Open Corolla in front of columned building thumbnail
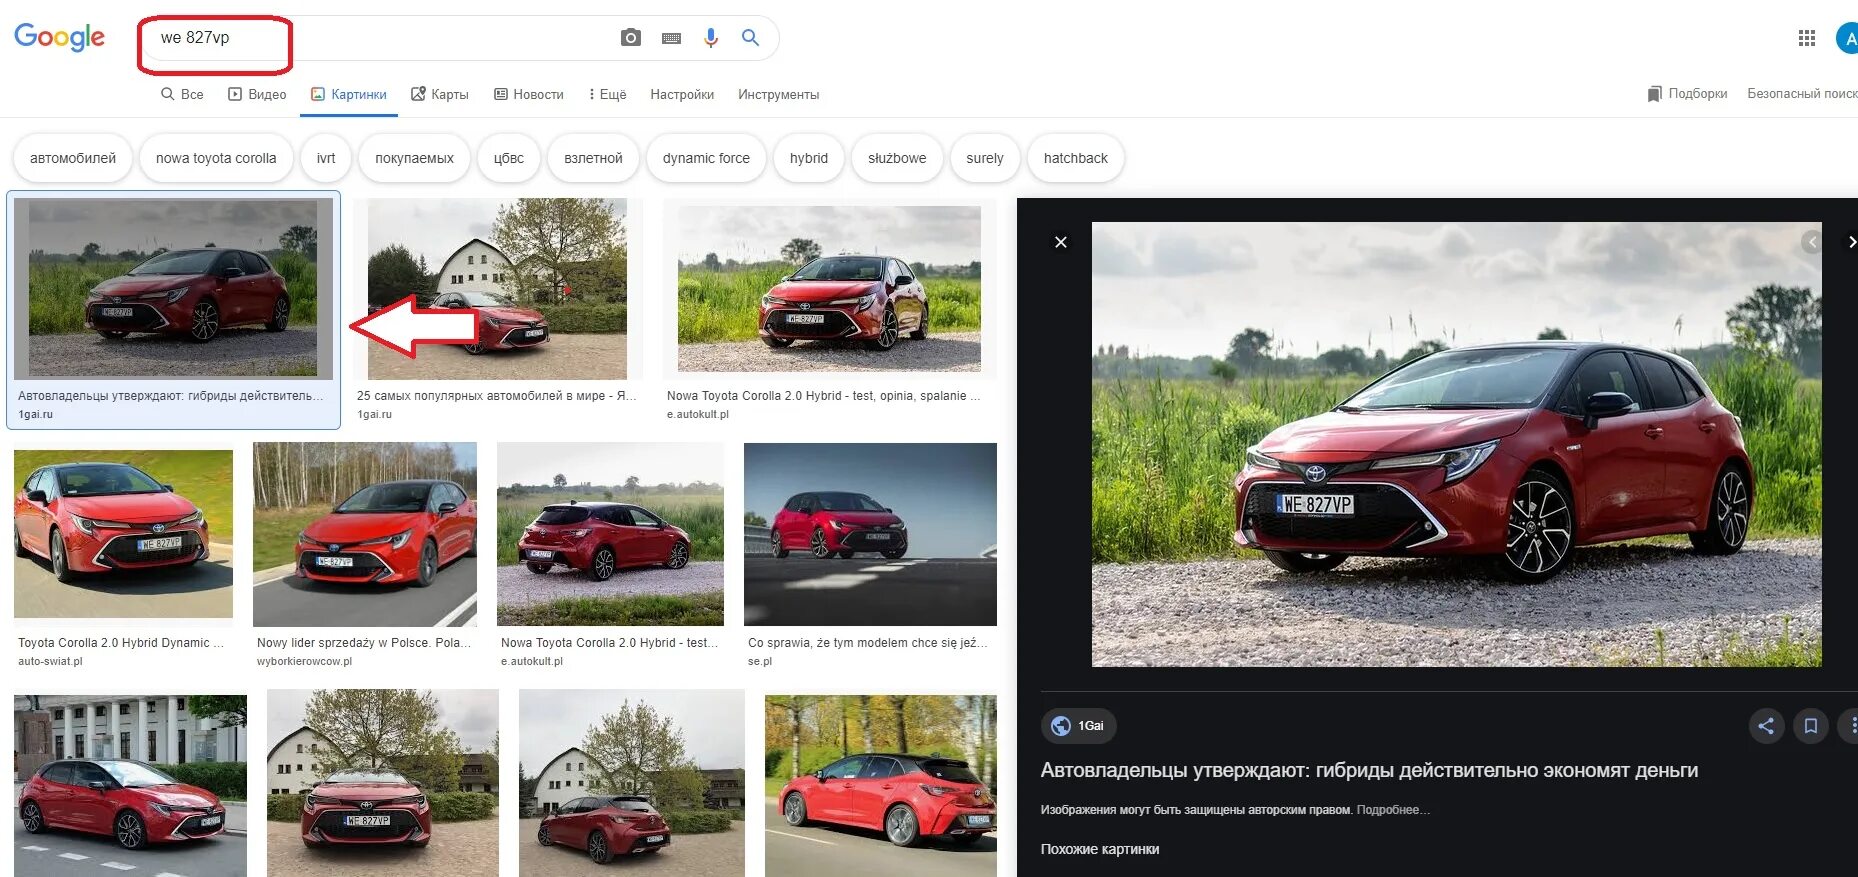Screen dimensions: 1858x877 130,785
